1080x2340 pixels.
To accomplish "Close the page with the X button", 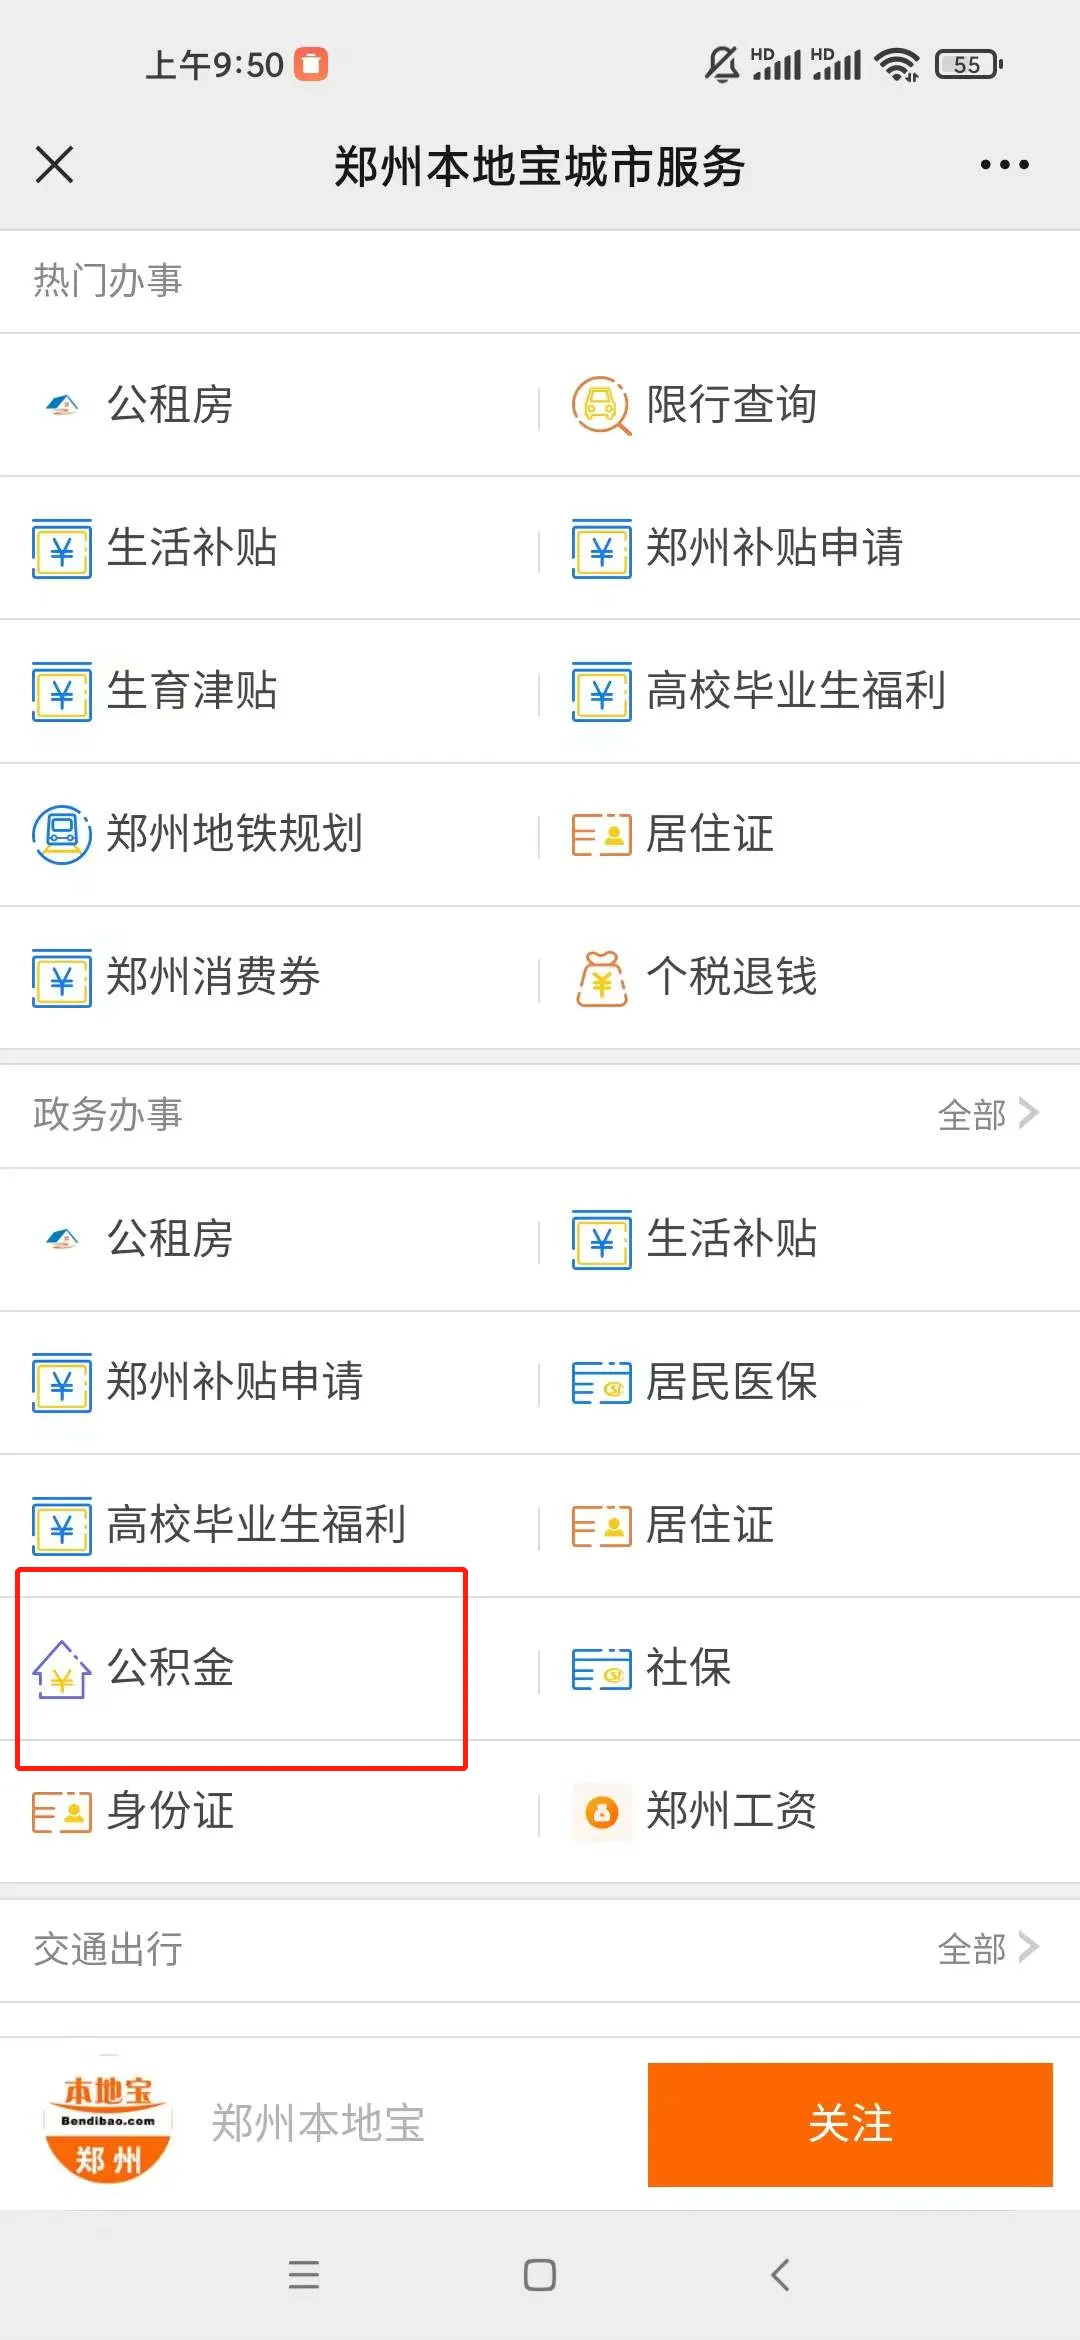I will pyautogui.click(x=55, y=165).
